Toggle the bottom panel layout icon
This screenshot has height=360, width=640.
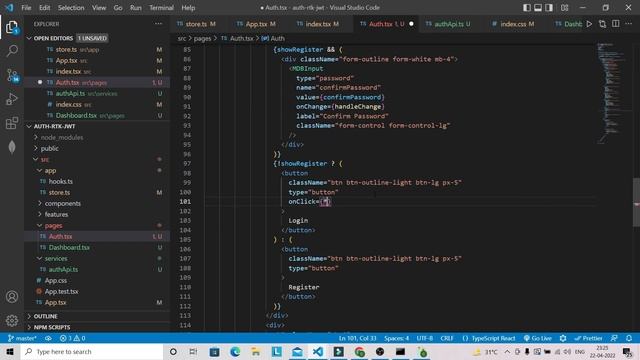[x=538, y=8]
